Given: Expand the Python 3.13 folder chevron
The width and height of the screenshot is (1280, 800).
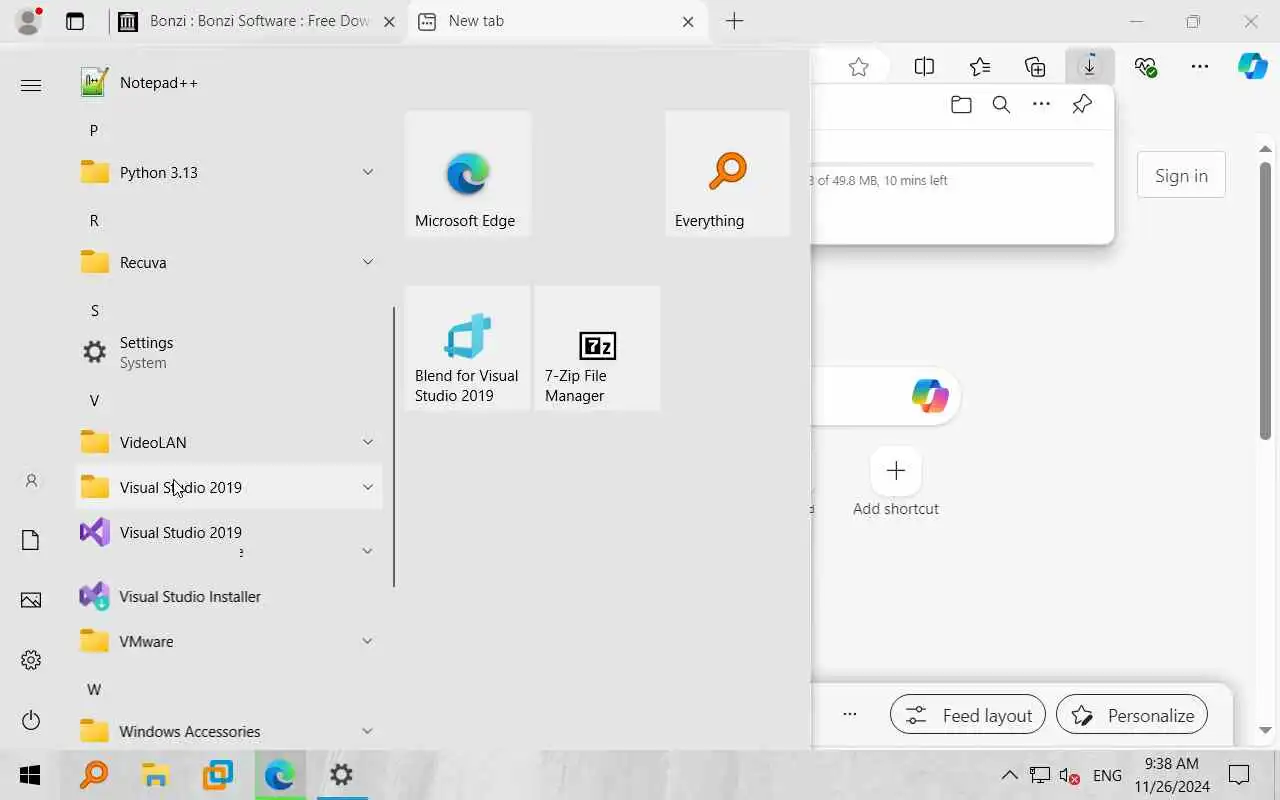Looking at the screenshot, I should [x=367, y=172].
